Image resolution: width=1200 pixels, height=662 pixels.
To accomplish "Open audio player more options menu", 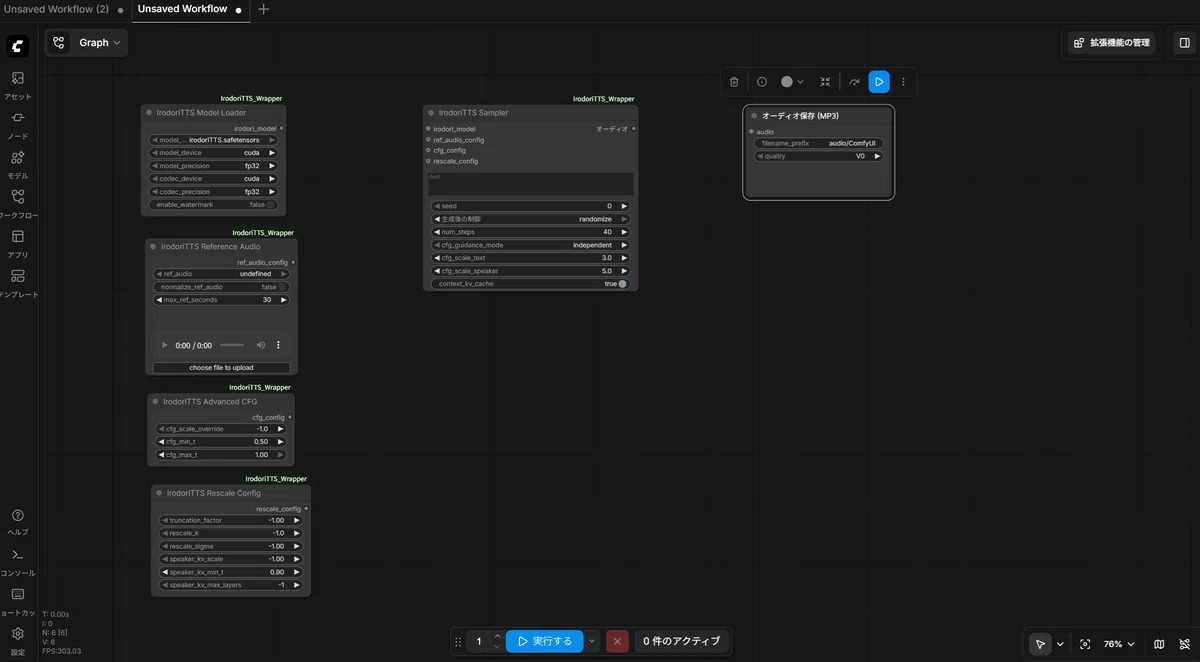I will 278,345.
